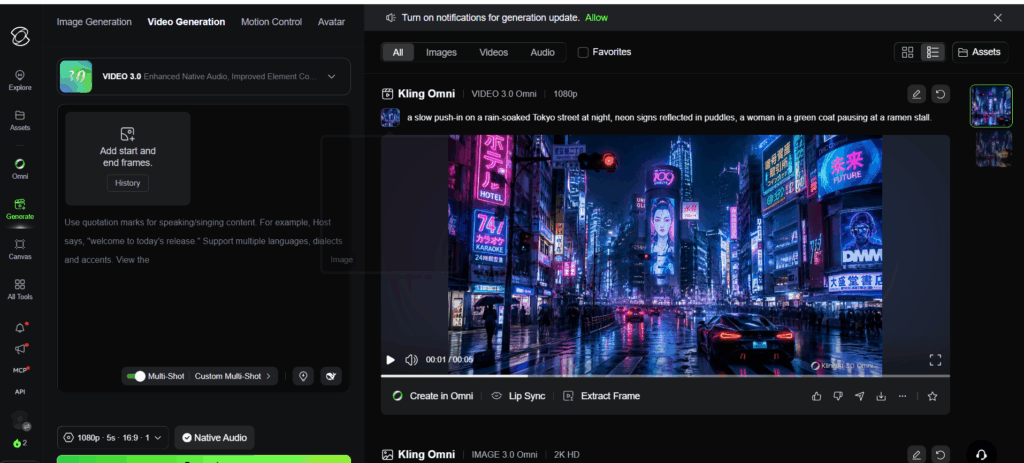Filter results by Videos

click(x=494, y=52)
